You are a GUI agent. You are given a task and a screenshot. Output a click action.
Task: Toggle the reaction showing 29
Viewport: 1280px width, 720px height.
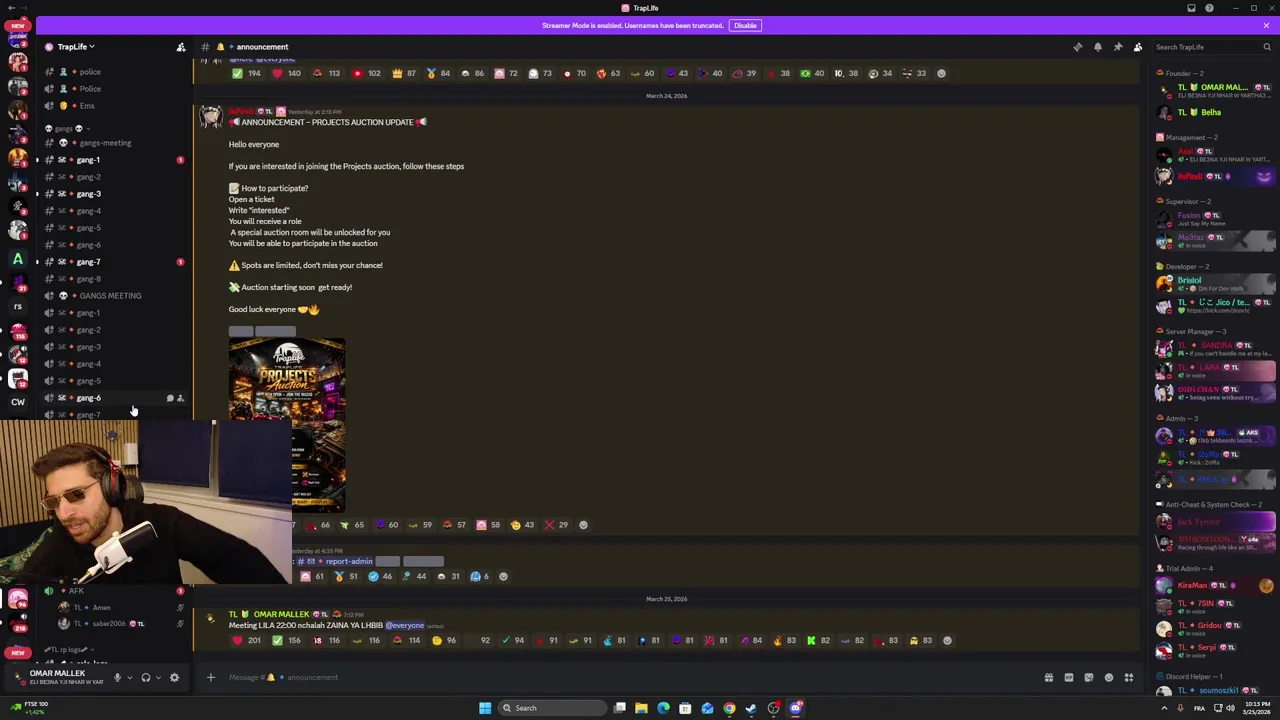[556, 524]
